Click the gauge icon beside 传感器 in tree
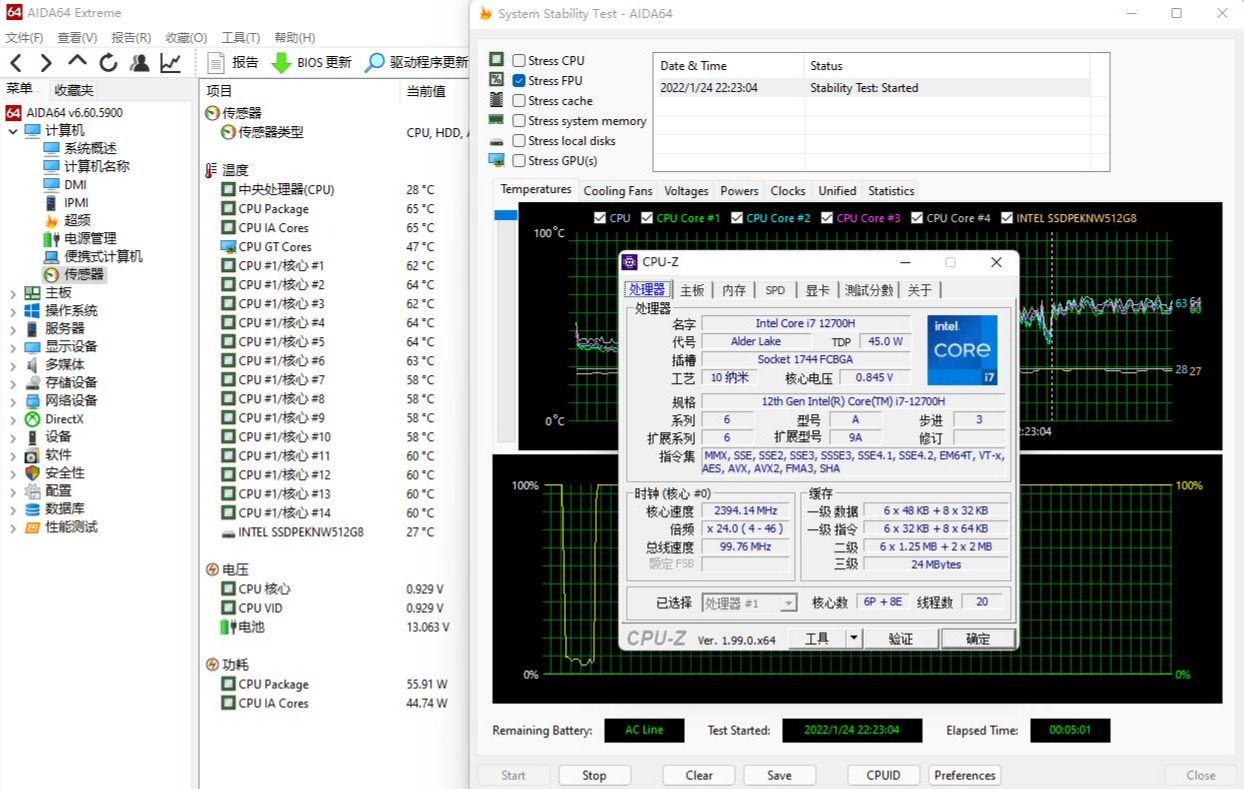Image resolution: width=1244 pixels, height=789 pixels. coord(51,274)
